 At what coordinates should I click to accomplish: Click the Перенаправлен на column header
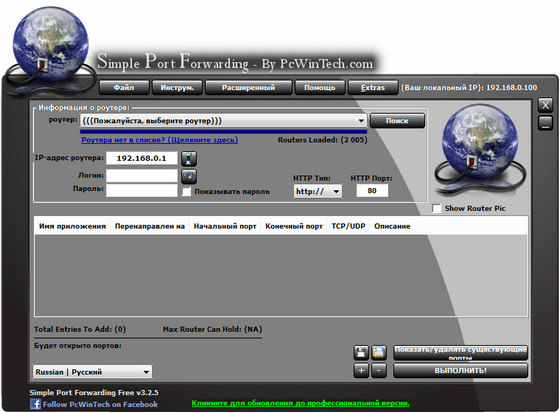(x=150, y=226)
